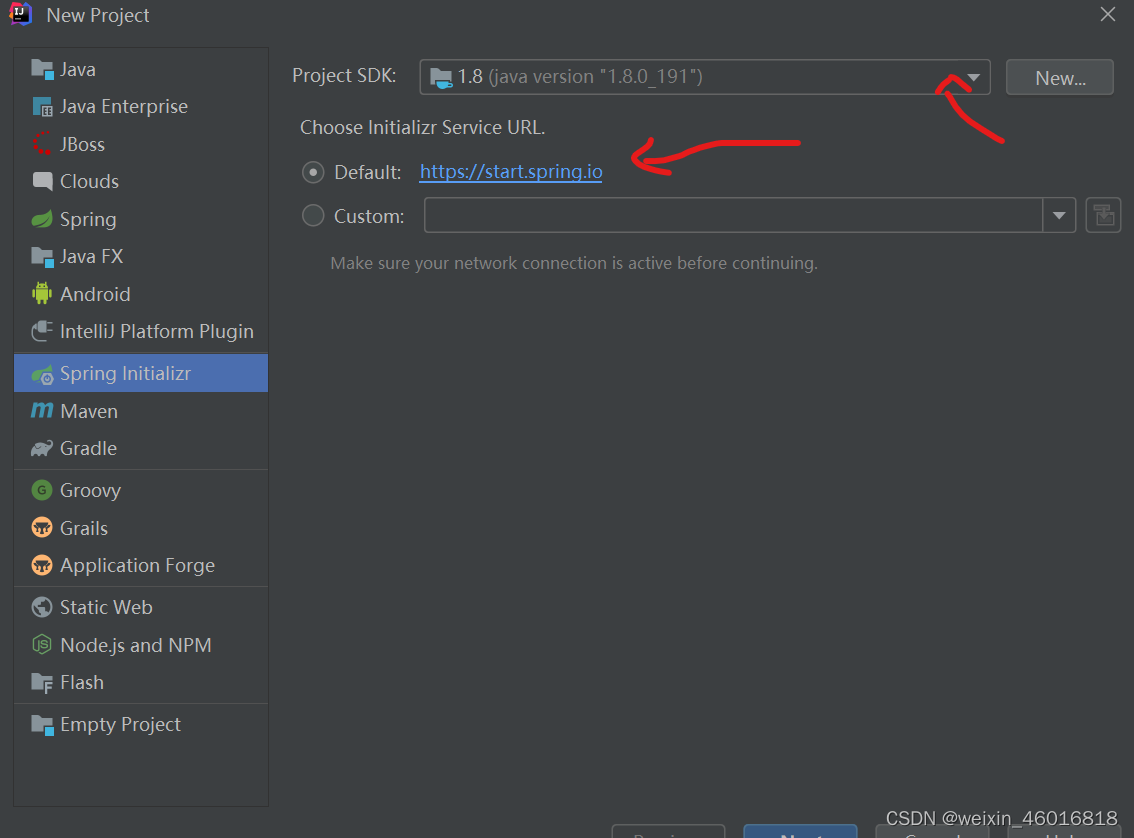Open the https://start.spring.io link
The width and height of the screenshot is (1134, 838).
511,172
